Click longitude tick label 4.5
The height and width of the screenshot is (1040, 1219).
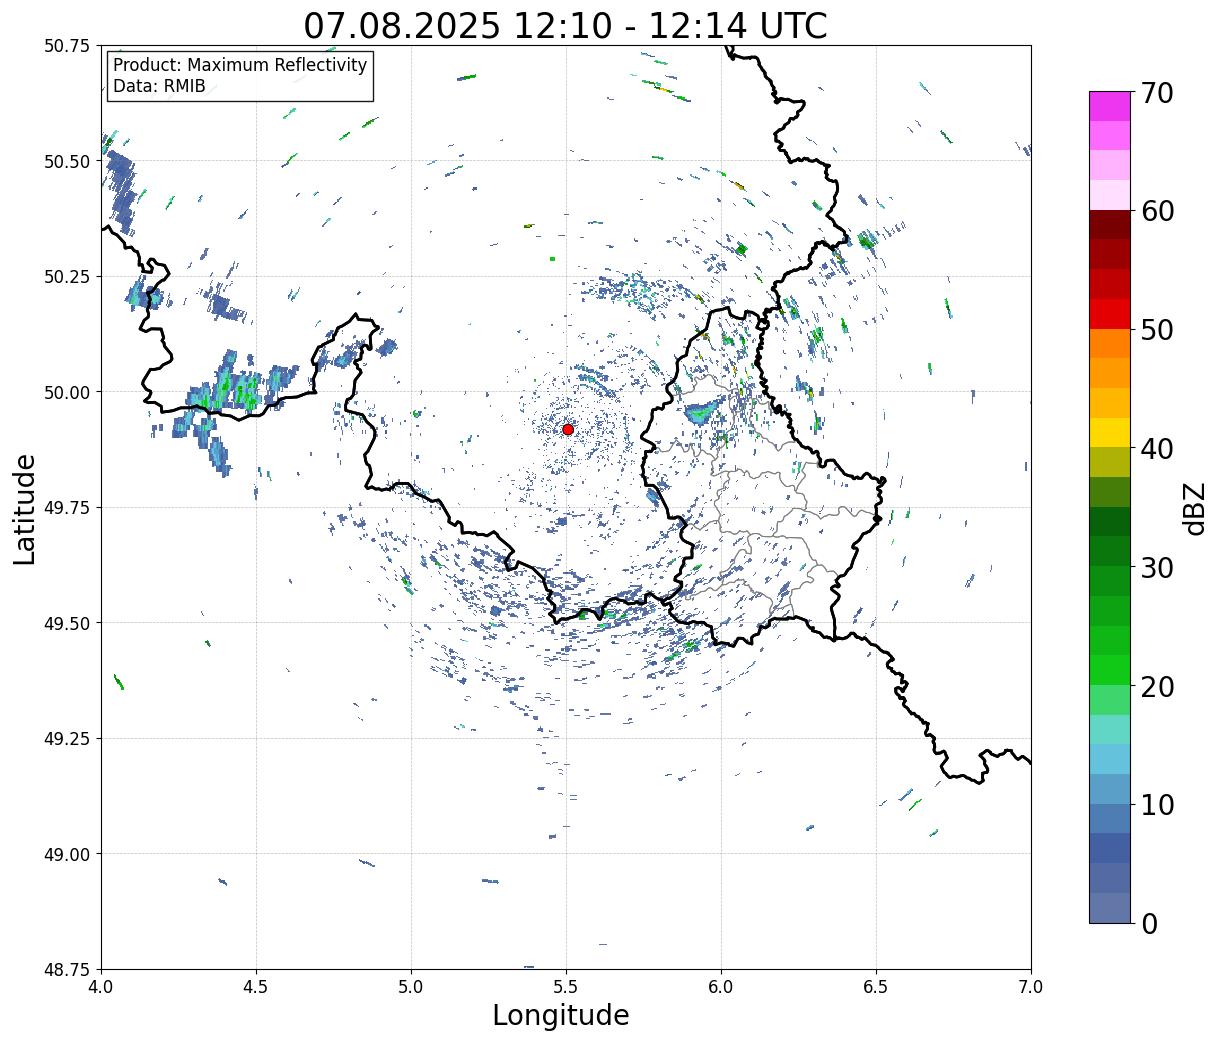pyautogui.click(x=256, y=986)
